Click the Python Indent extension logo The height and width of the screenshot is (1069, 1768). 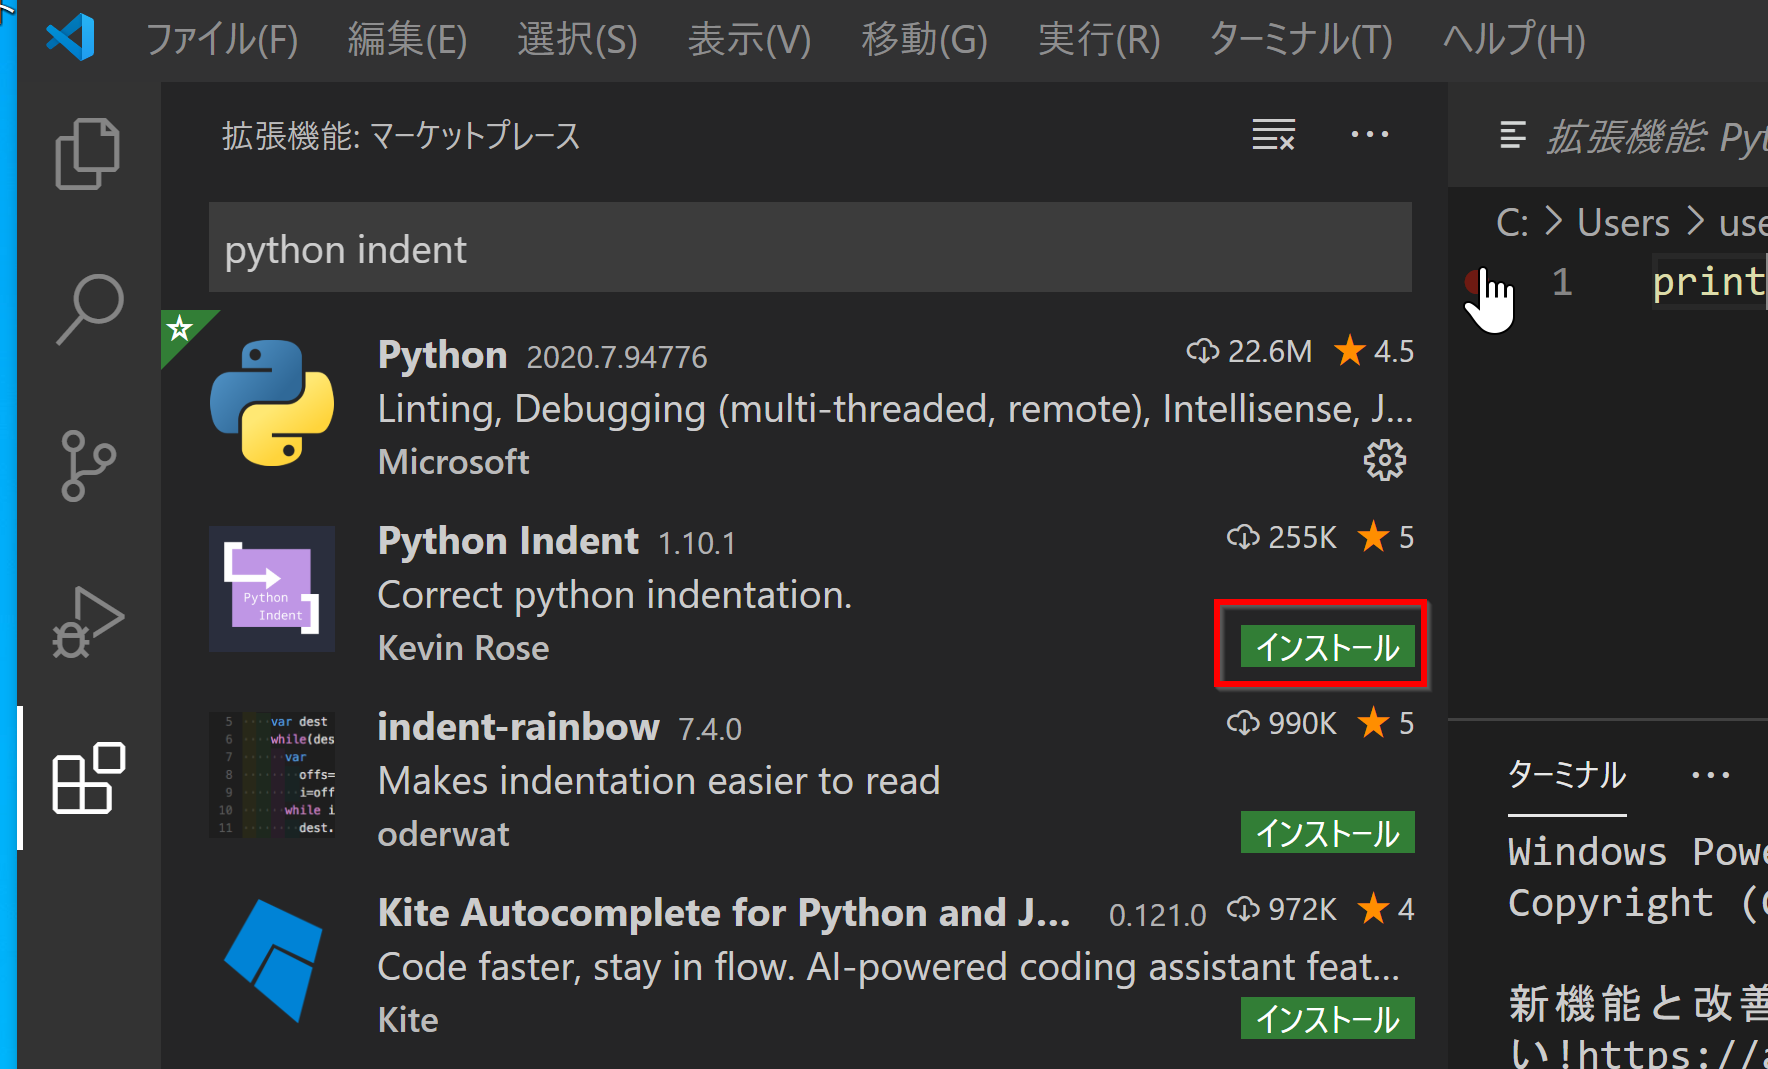pyautogui.click(x=272, y=589)
